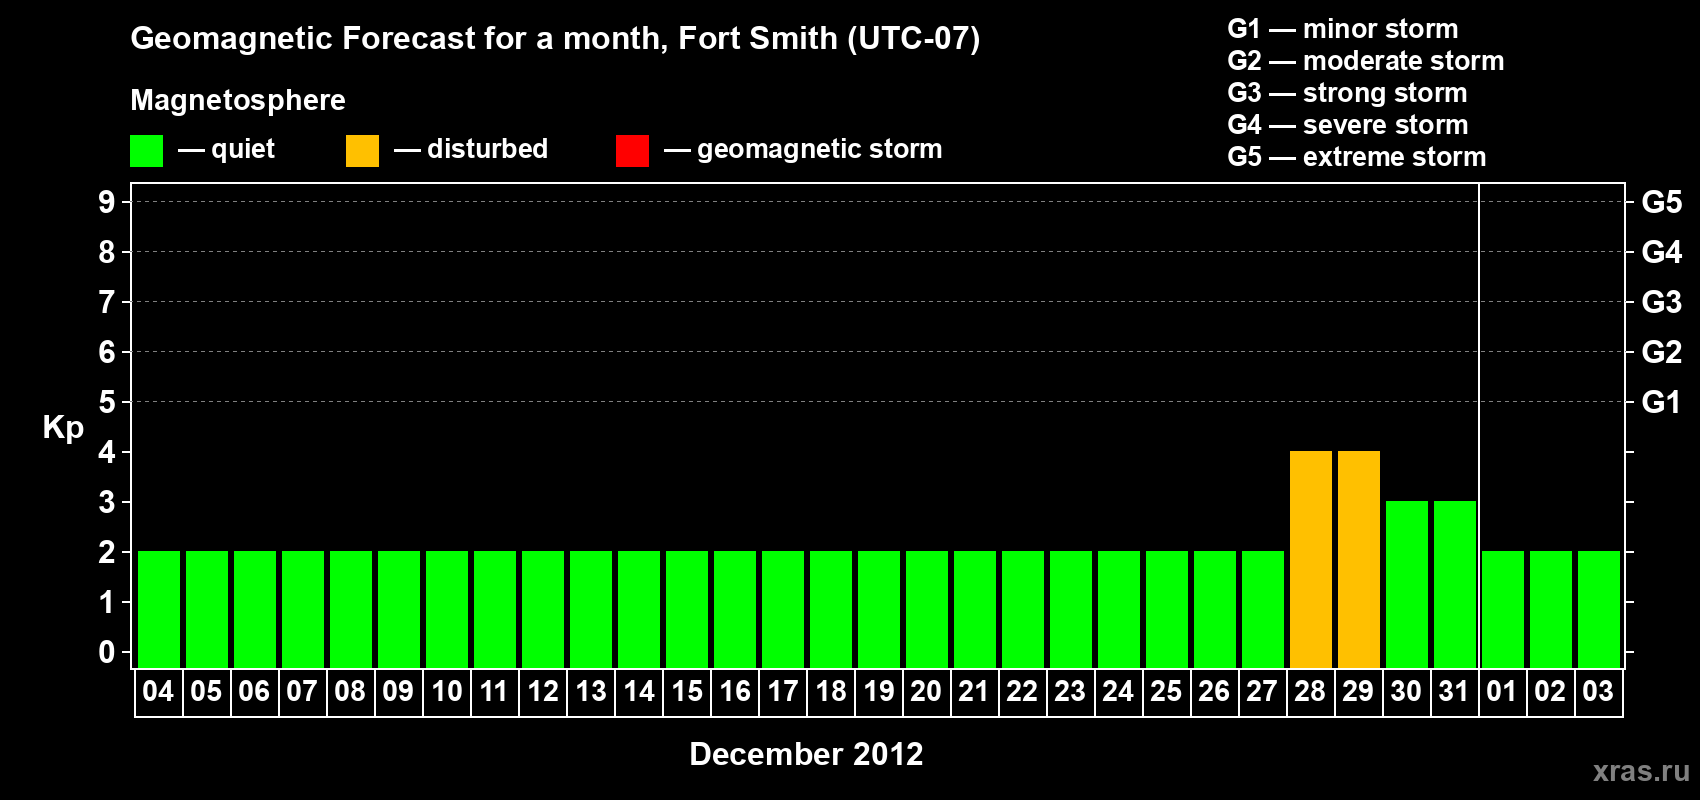The image size is (1700, 800).
Task: Select the green bar for day 22
Action: [1022, 609]
